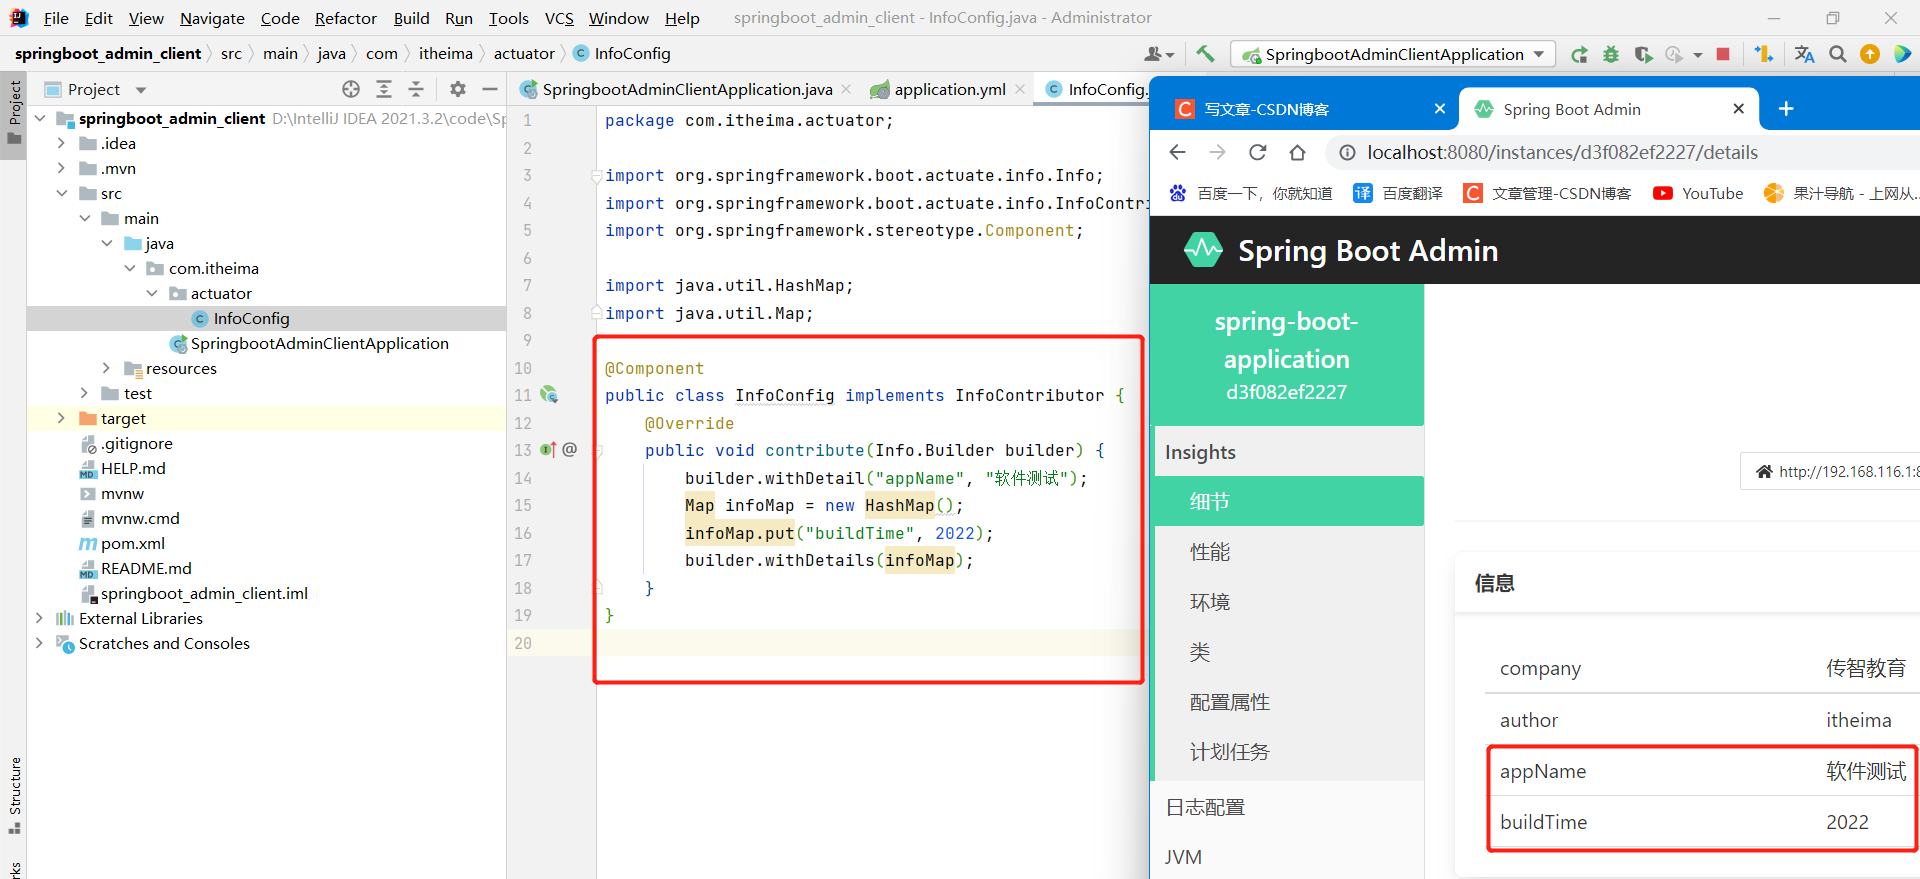Open the VCS menu

(559, 18)
